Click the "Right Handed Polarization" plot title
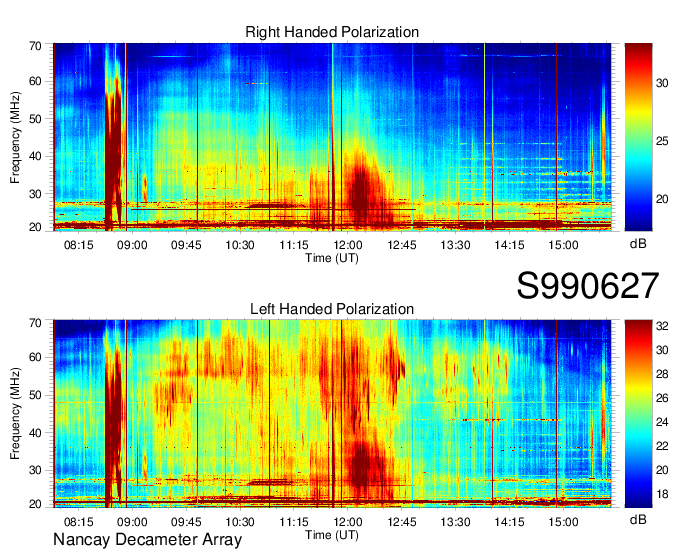This screenshot has height=552, width=680. click(x=332, y=32)
